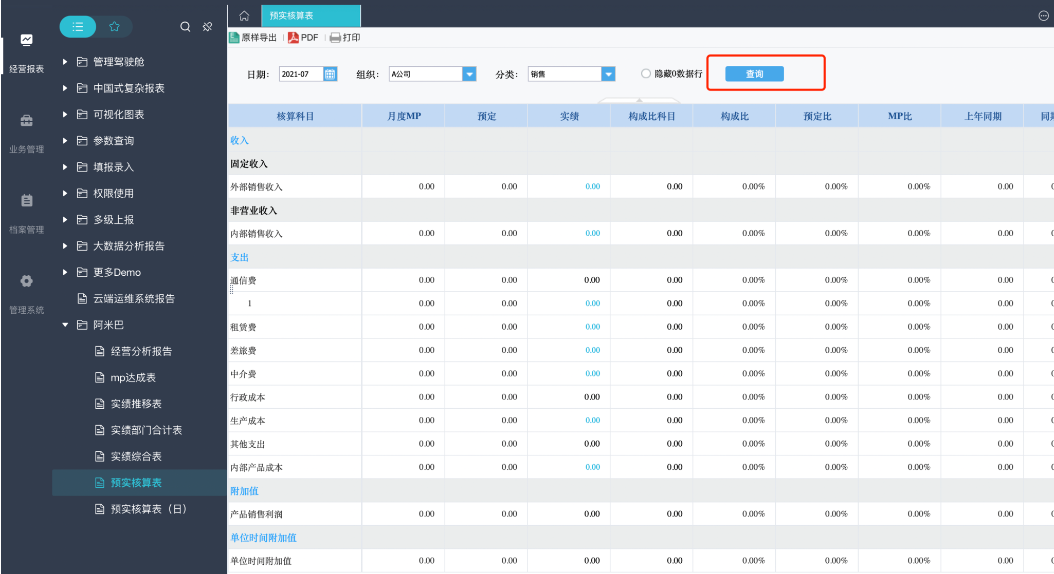The height and width of the screenshot is (574, 1054).
Task: Open the search icon in sidebar
Action: (186, 27)
